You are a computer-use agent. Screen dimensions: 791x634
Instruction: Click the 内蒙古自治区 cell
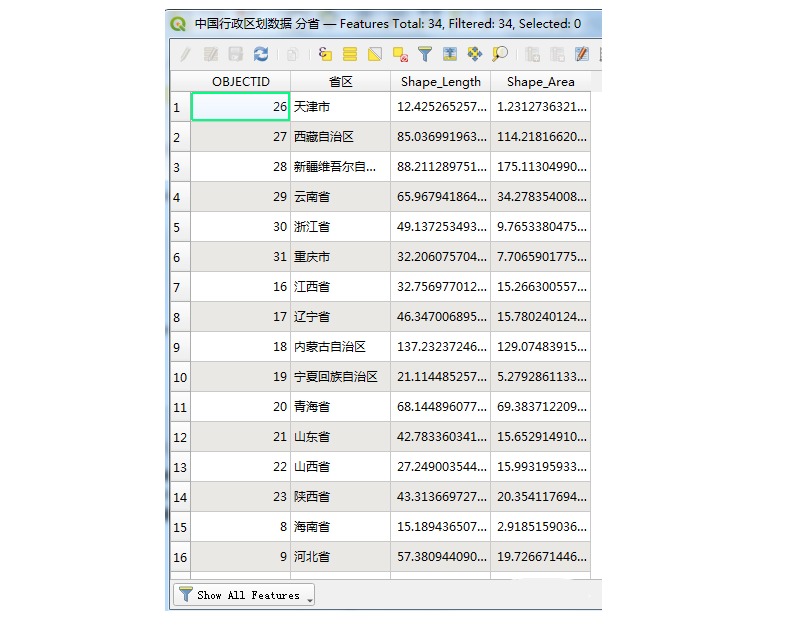tap(341, 347)
